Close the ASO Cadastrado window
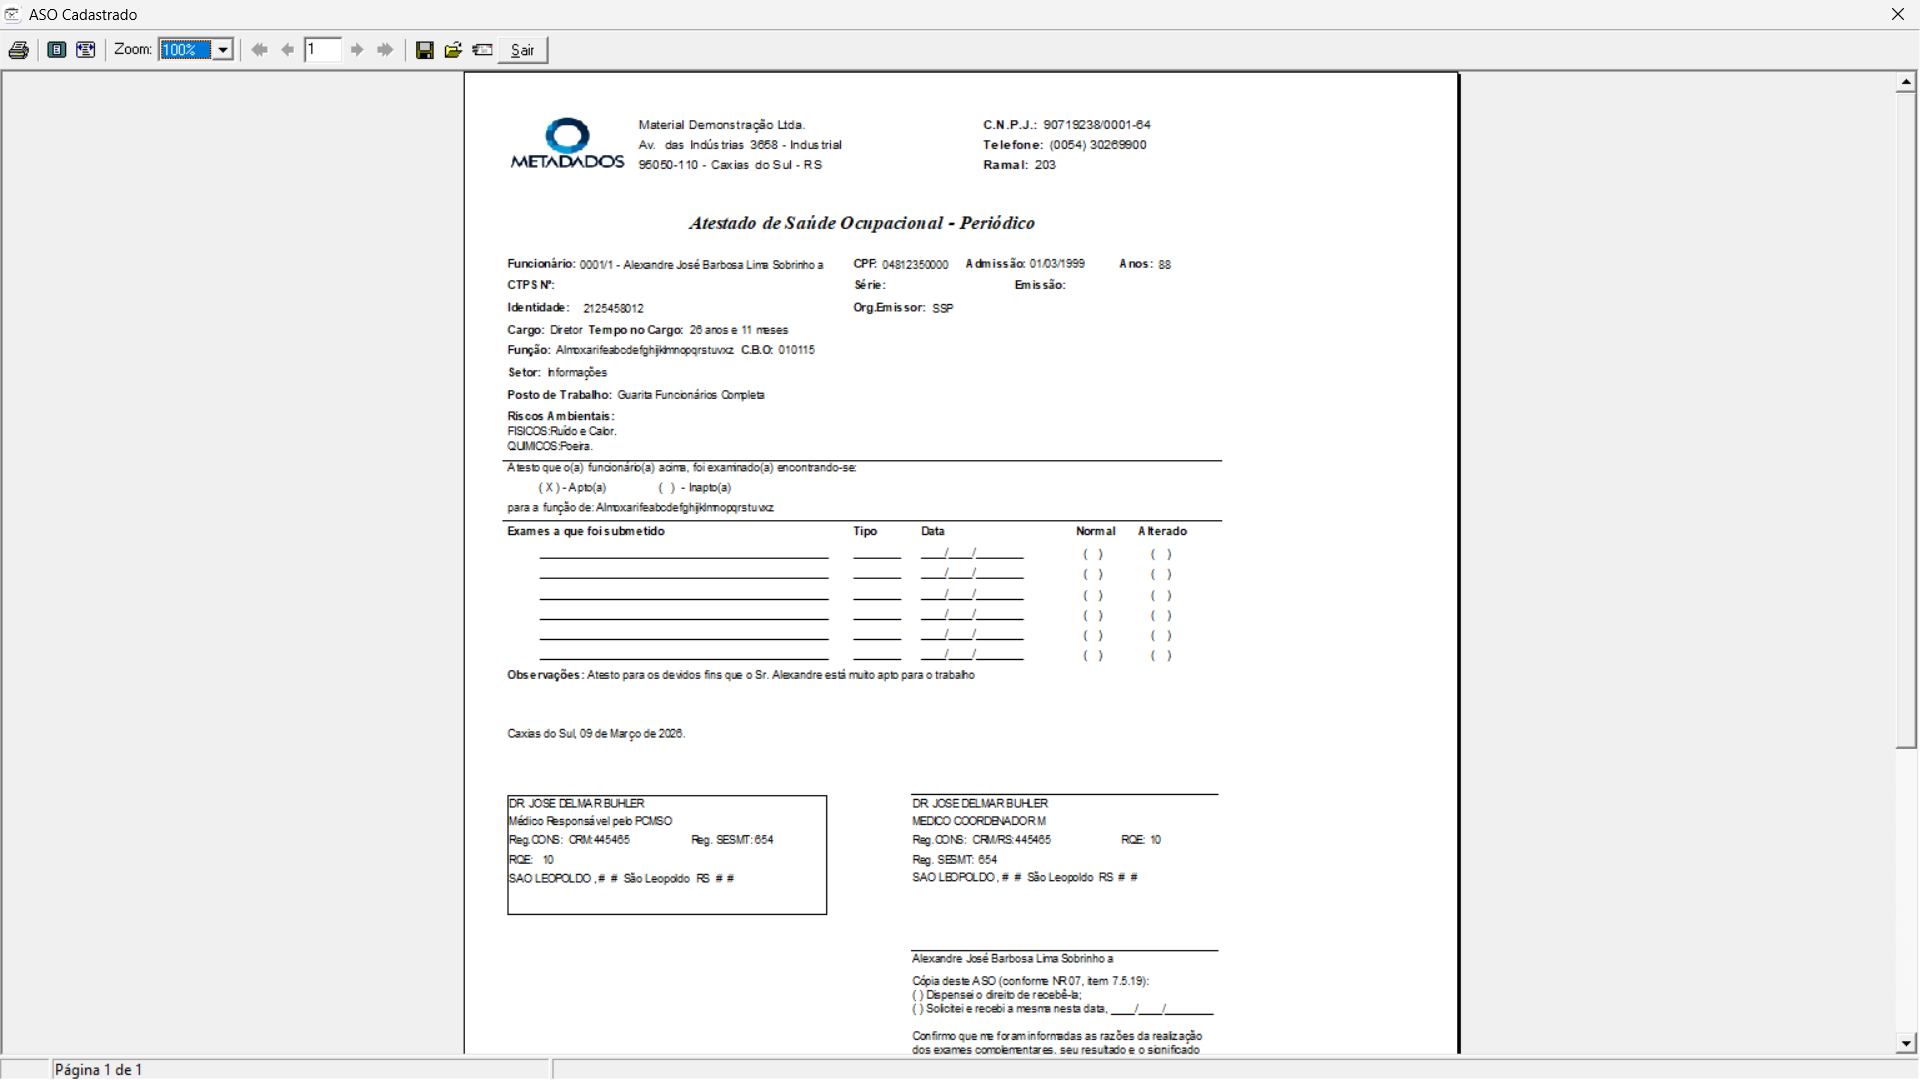The height and width of the screenshot is (1080, 1920). [1897, 14]
